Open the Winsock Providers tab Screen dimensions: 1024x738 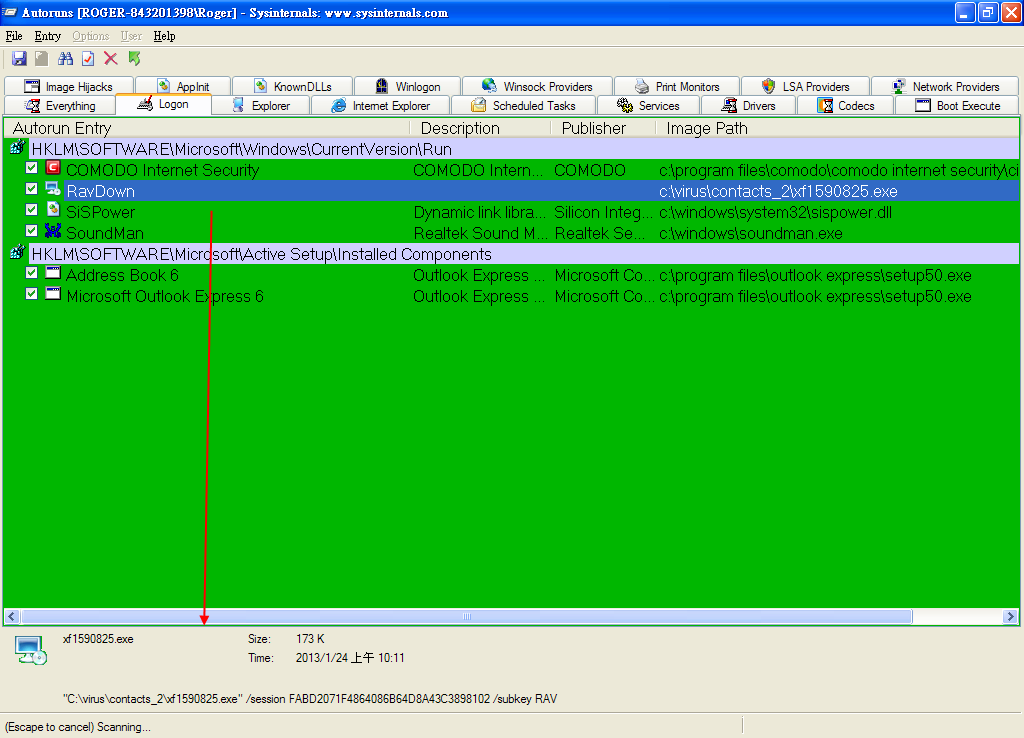537,86
